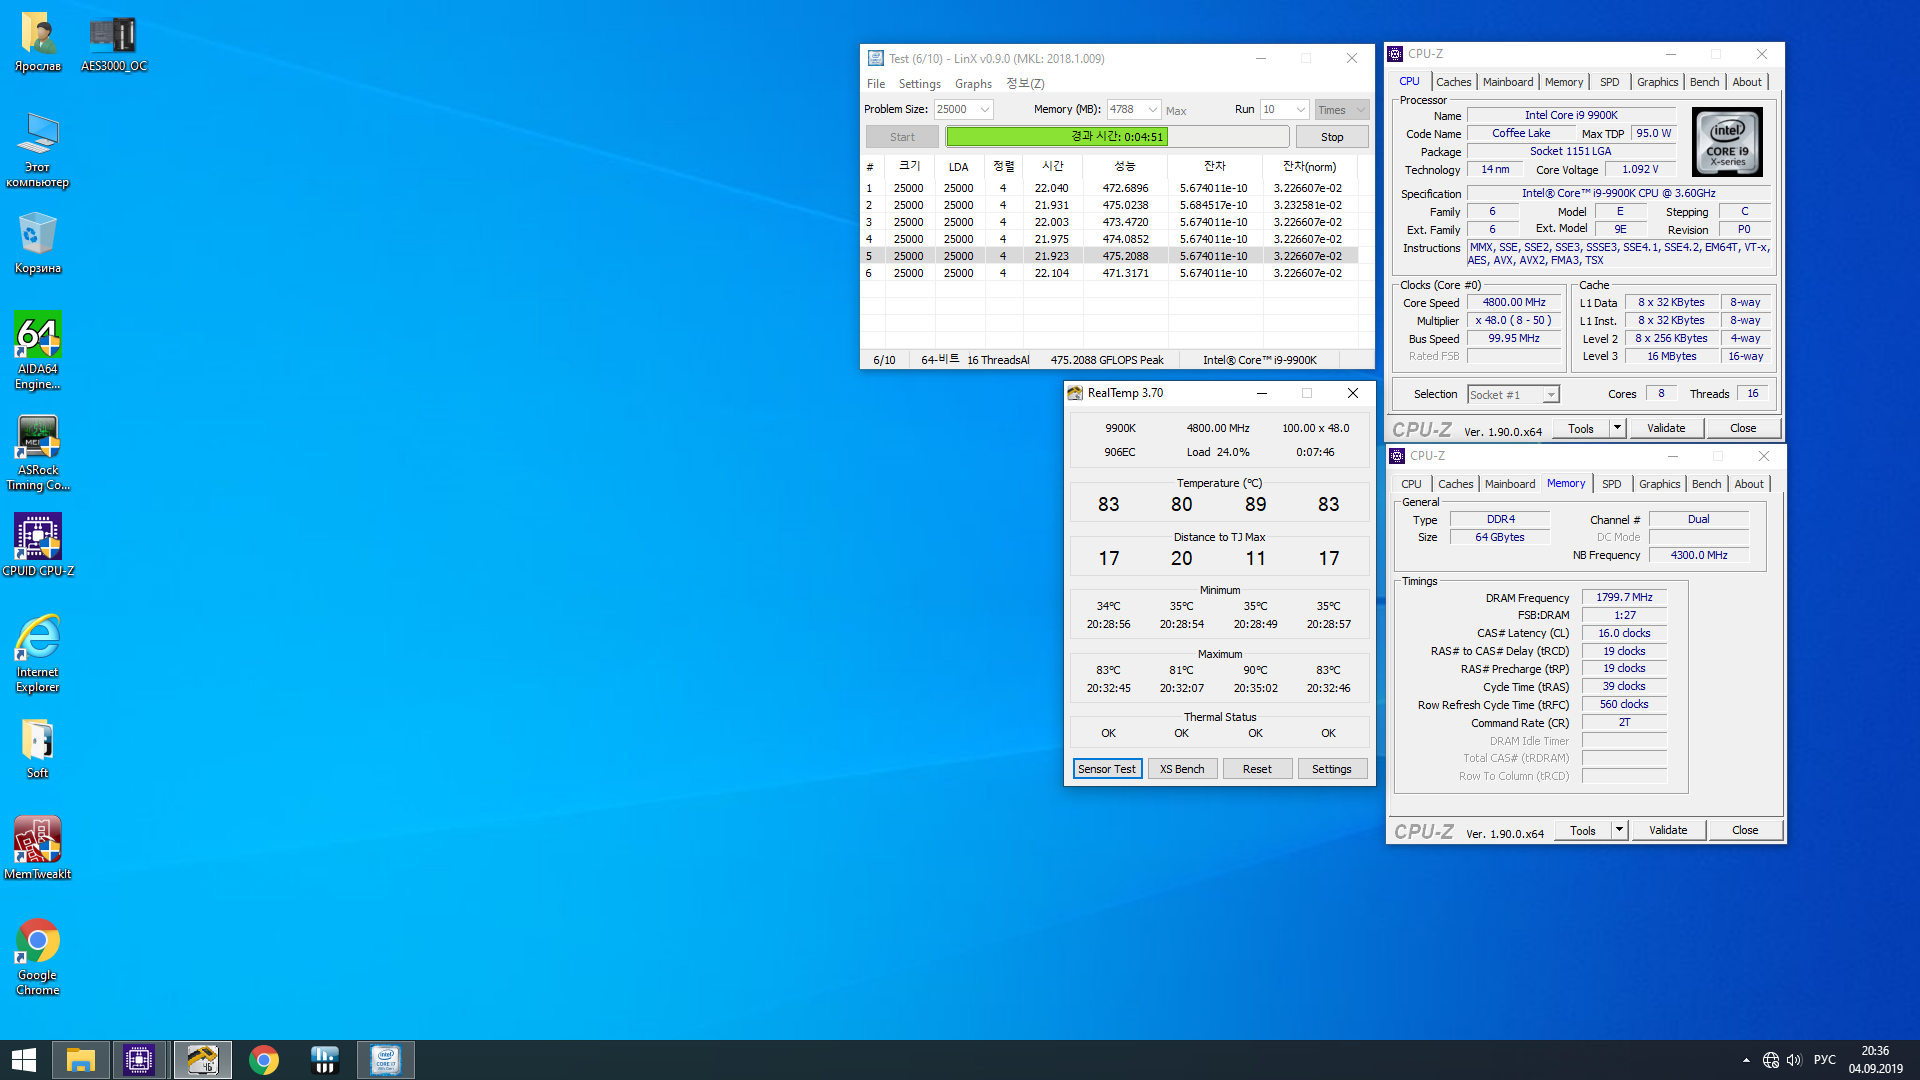The width and height of the screenshot is (1920, 1080).
Task: Open ASRock Timing Configurator shortcut
Action: pyautogui.click(x=38, y=438)
